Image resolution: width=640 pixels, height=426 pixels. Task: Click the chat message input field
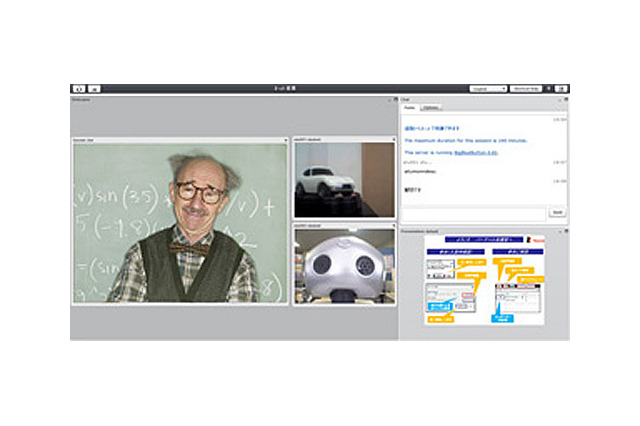click(474, 212)
